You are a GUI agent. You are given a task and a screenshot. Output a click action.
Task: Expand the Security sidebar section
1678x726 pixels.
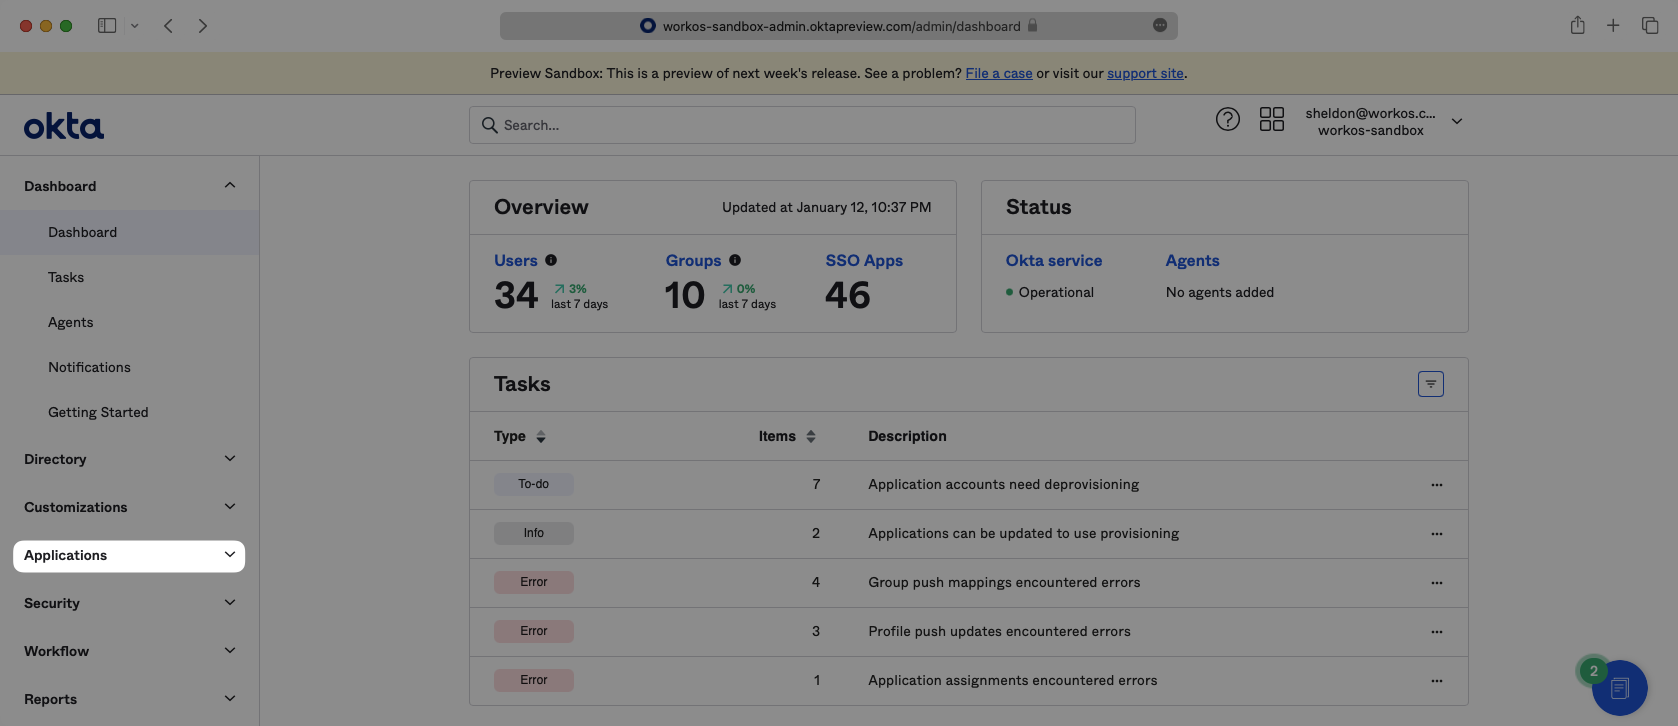click(x=129, y=603)
